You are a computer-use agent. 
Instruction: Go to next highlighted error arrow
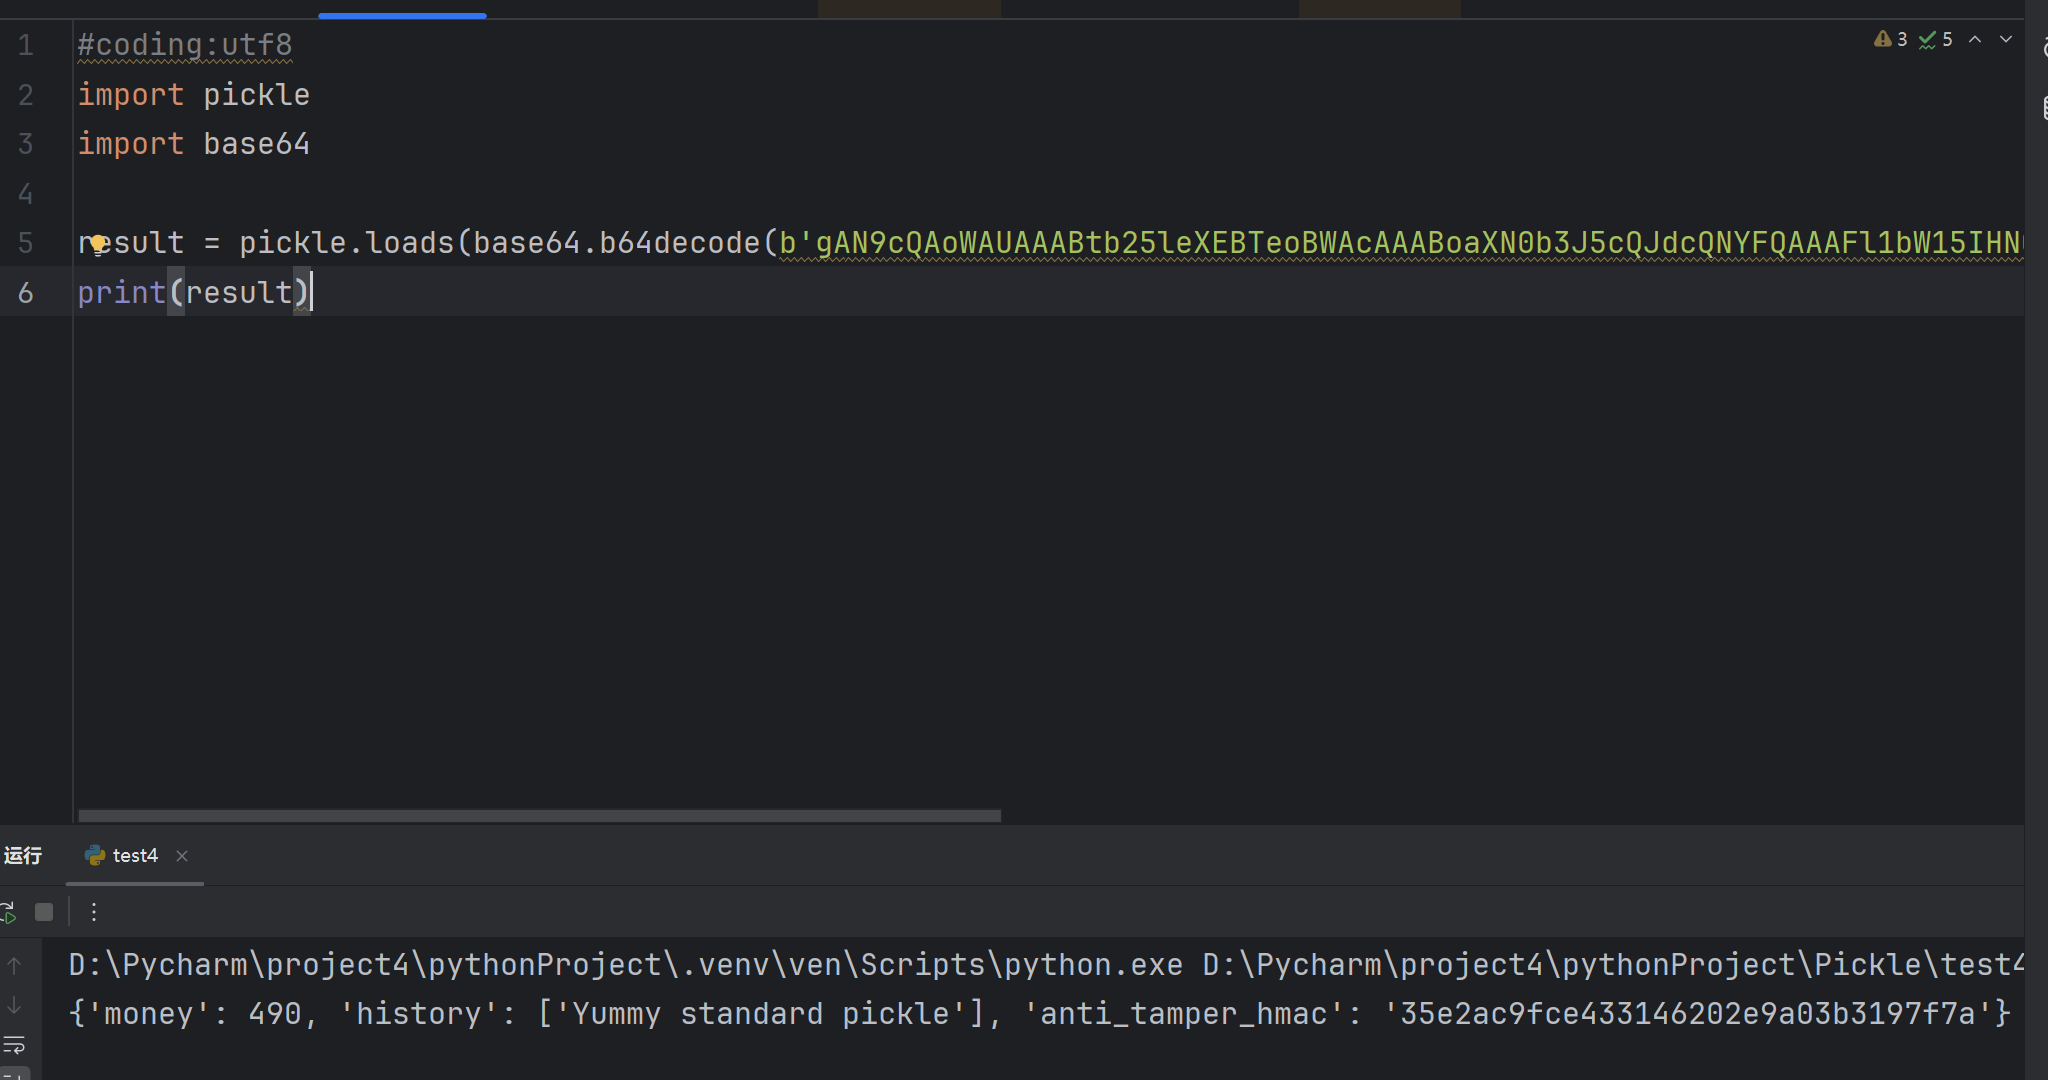pyautogui.click(x=2005, y=39)
